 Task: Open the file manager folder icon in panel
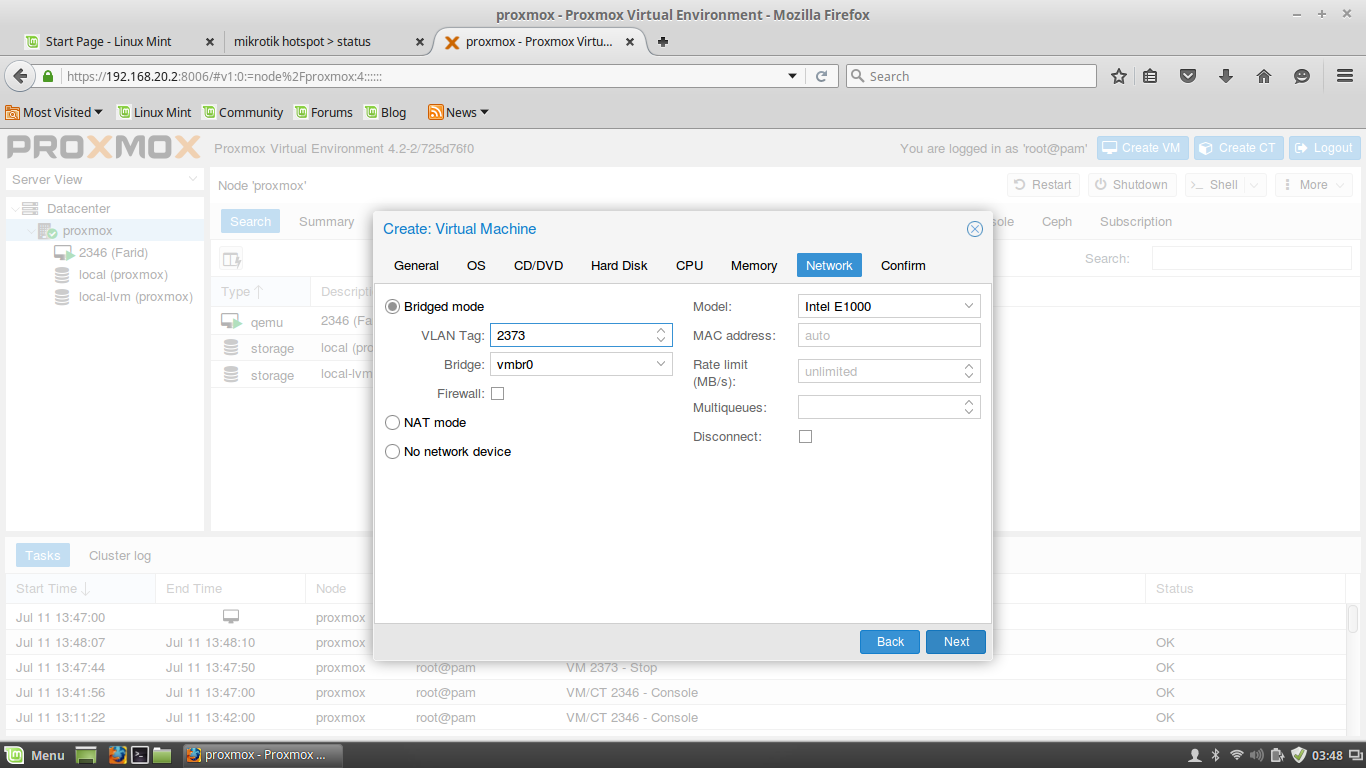click(162, 755)
